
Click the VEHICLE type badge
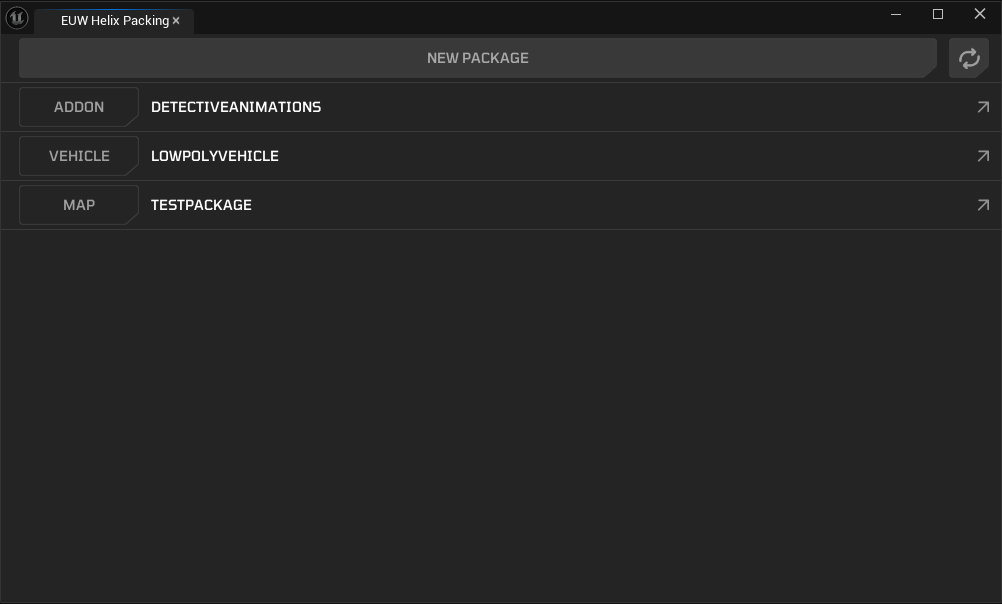[x=78, y=156]
